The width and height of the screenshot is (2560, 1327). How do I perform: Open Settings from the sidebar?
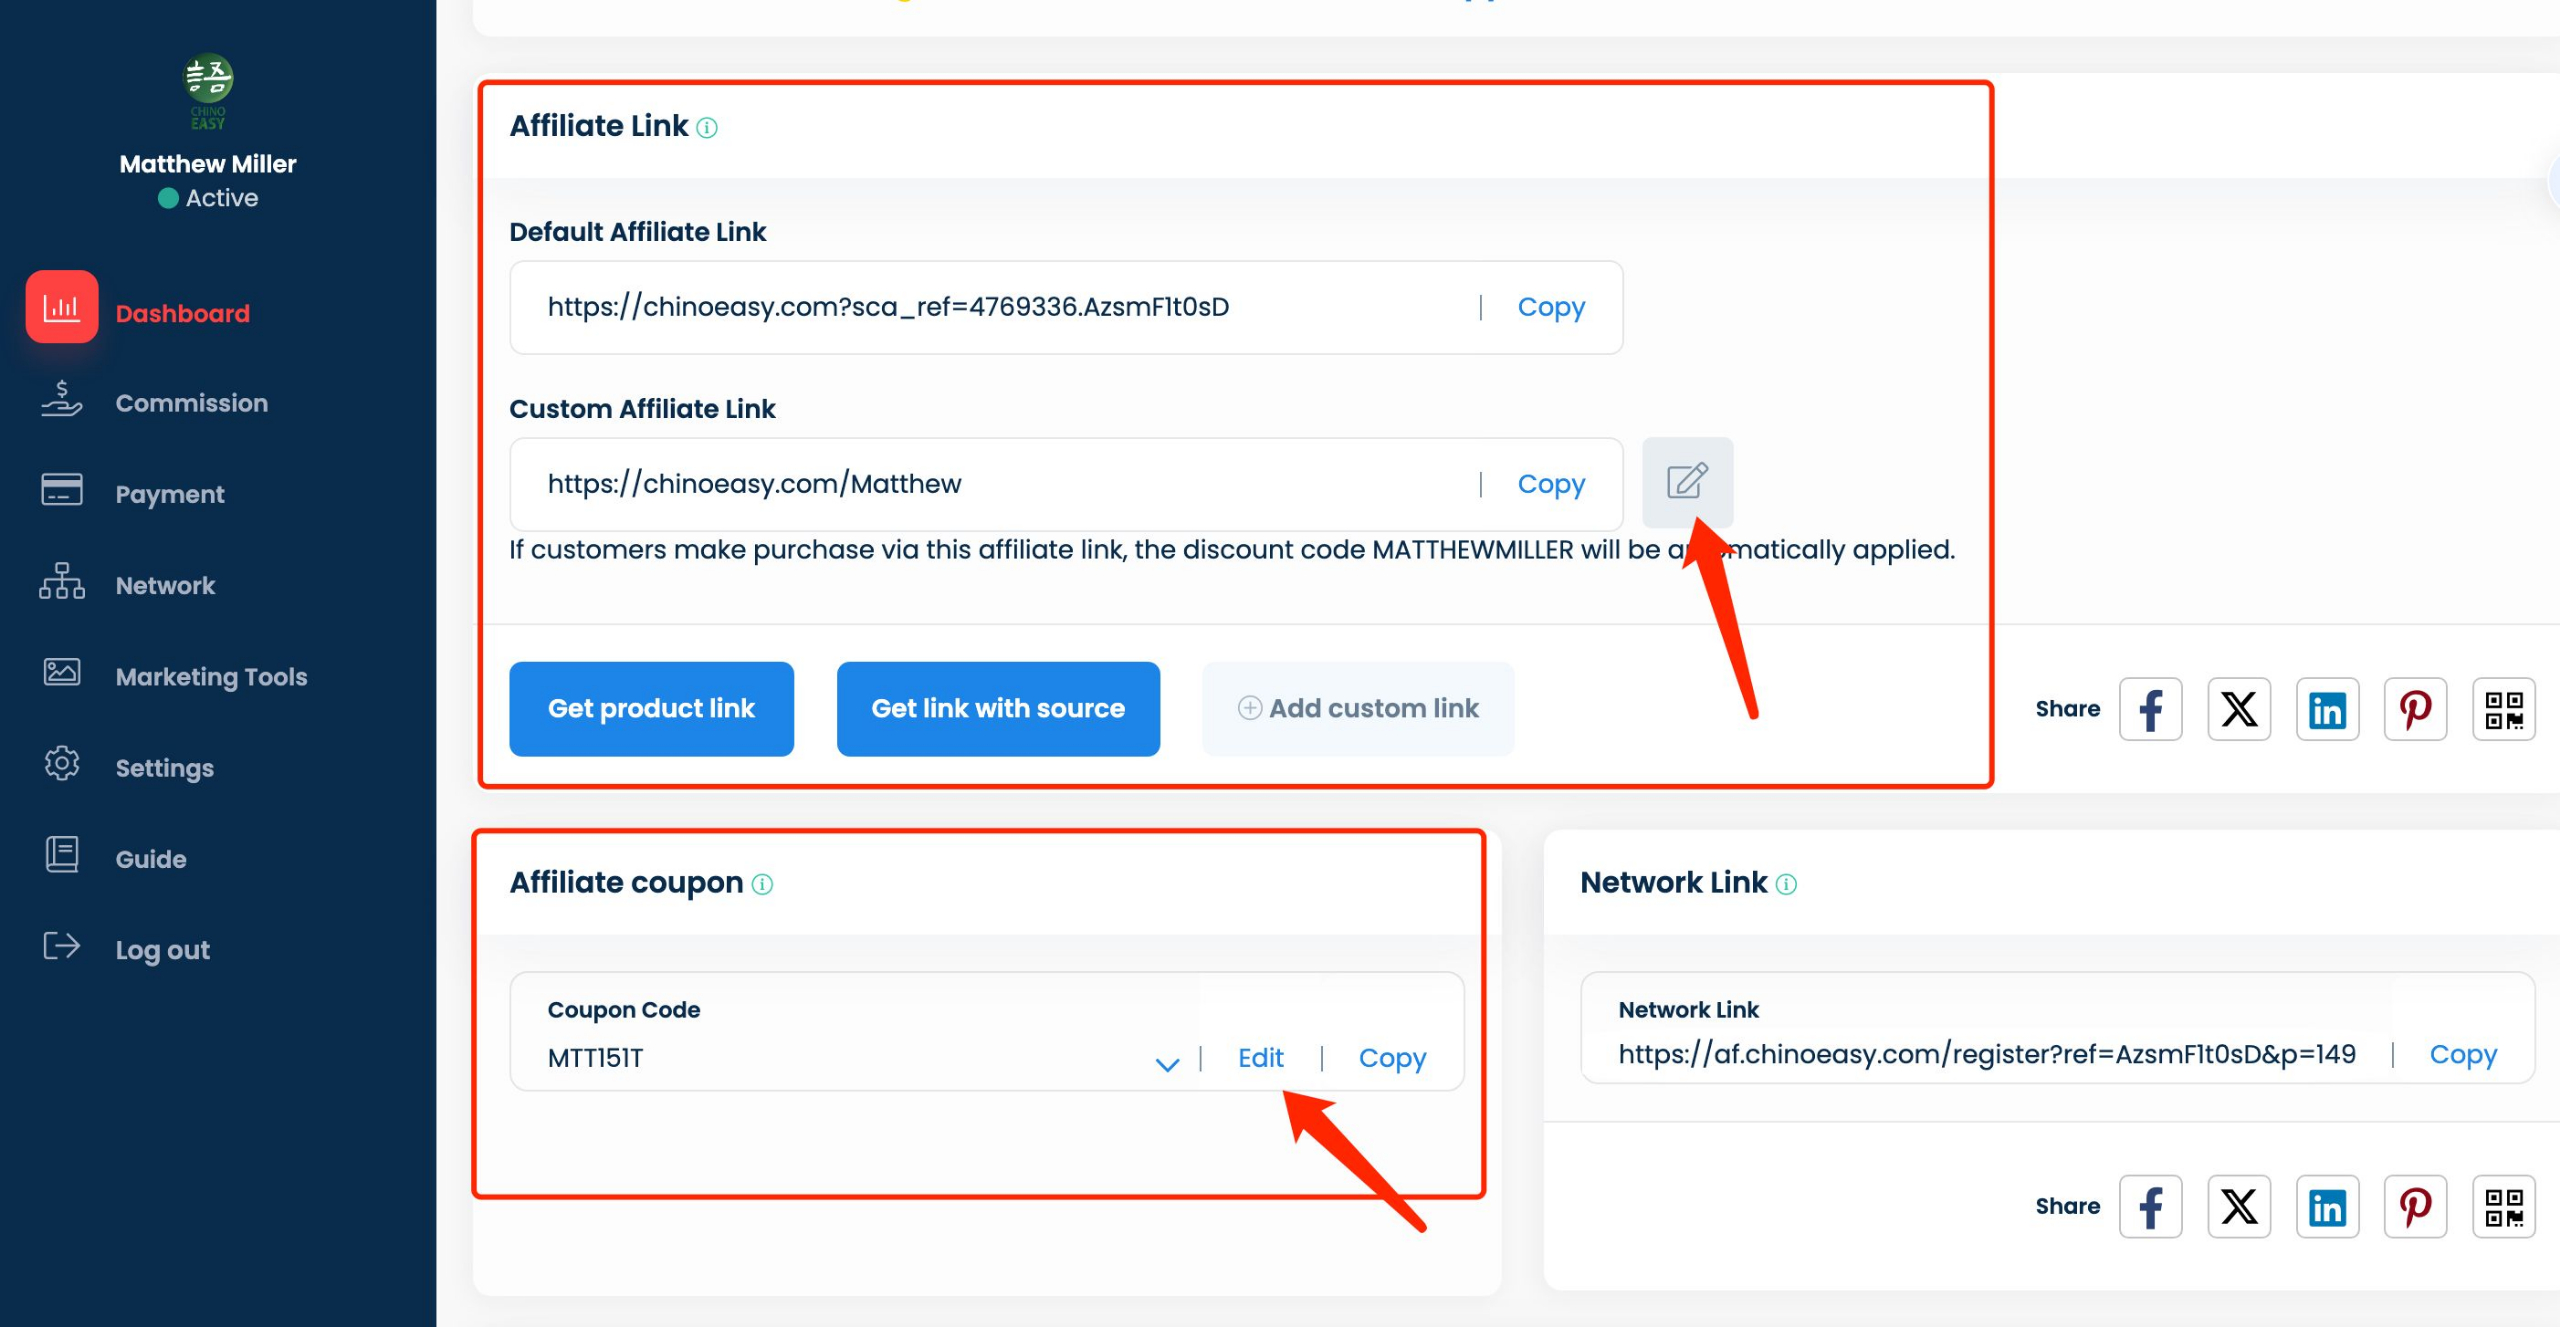(164, 768)
